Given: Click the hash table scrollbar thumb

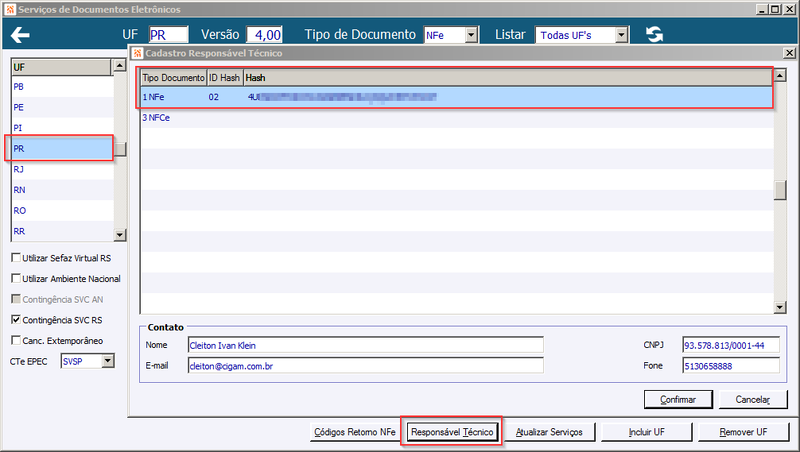Looking at the screenshot, I should tap(780, 190).
